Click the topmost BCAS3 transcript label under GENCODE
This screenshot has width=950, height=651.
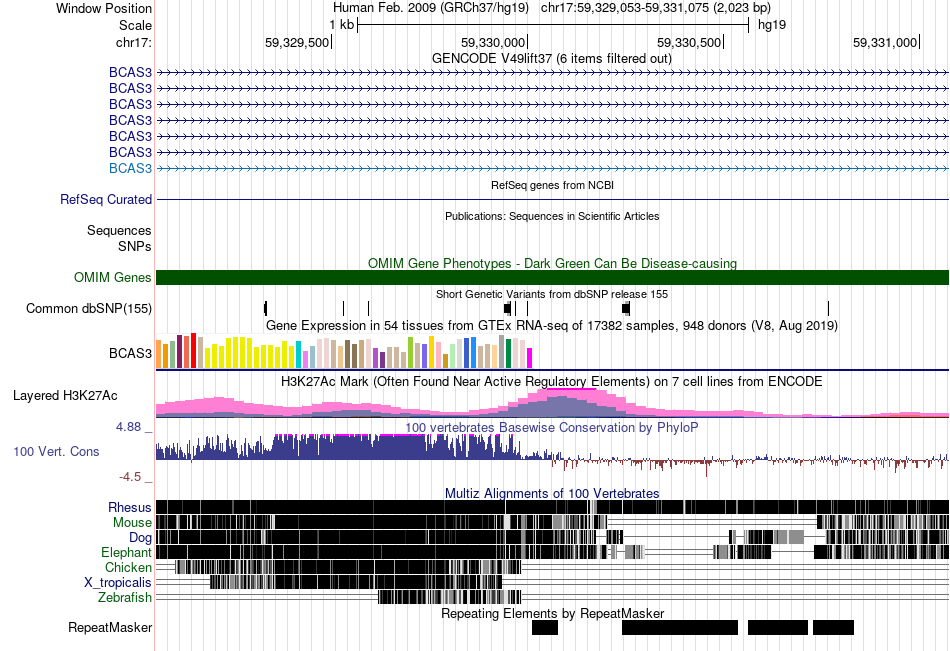click(130, 73)
